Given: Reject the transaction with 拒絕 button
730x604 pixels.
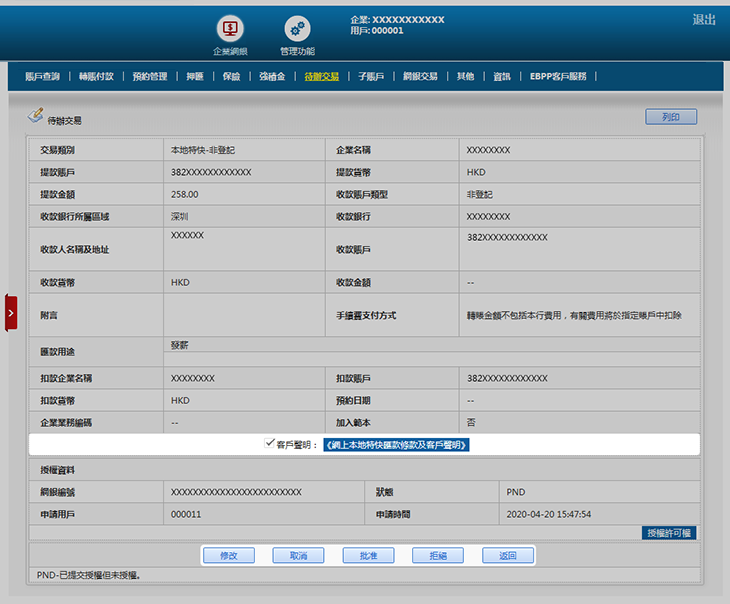Looking at the screenshot, I should (438, 555).
